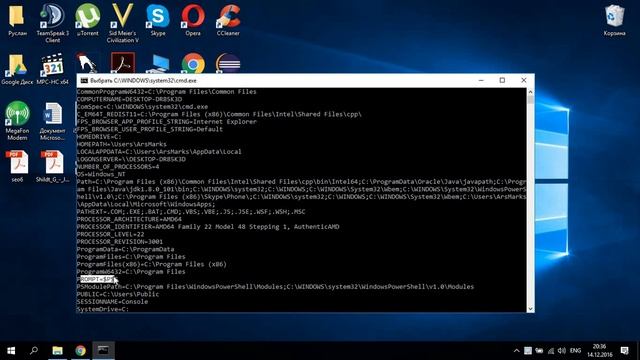Open the clock and date flyout
The image size is (640, 360).
[x=600, y=351]
